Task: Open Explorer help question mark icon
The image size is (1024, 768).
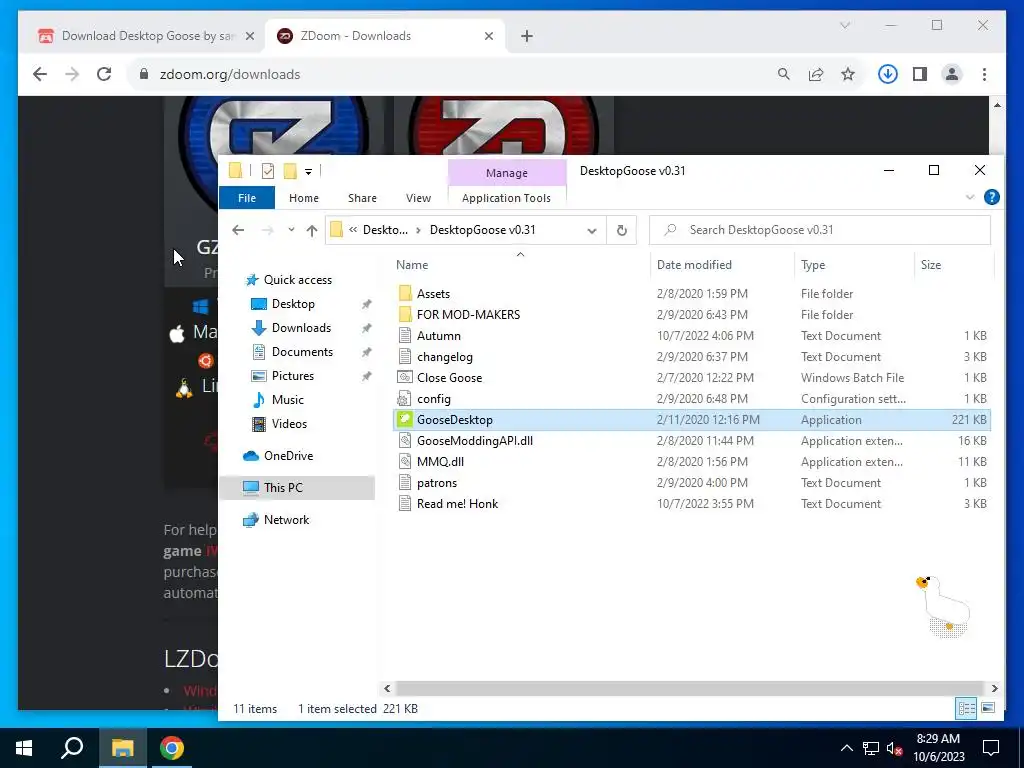Action: (991, 197)
